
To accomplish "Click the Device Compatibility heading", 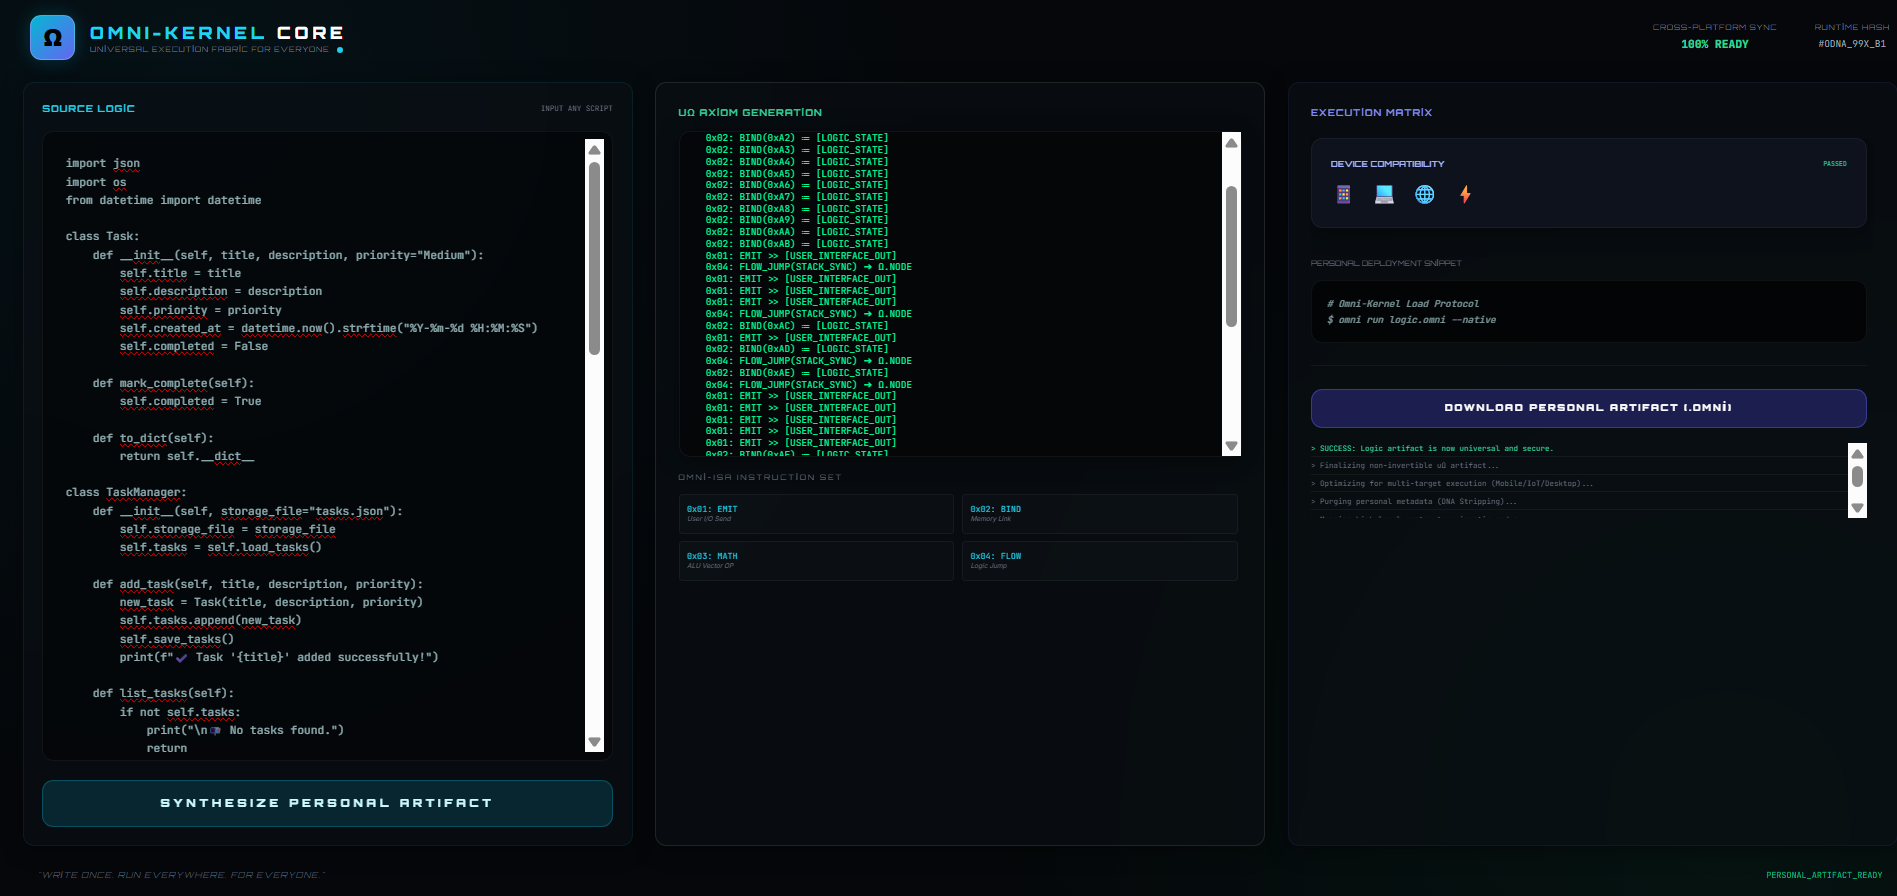I will [x=1387, y=164].
